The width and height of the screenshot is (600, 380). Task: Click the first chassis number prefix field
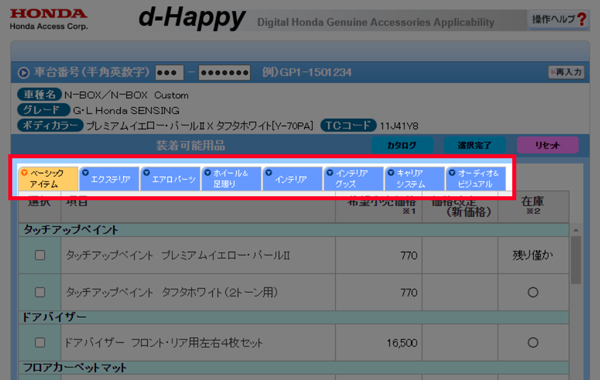pos(169,72)
